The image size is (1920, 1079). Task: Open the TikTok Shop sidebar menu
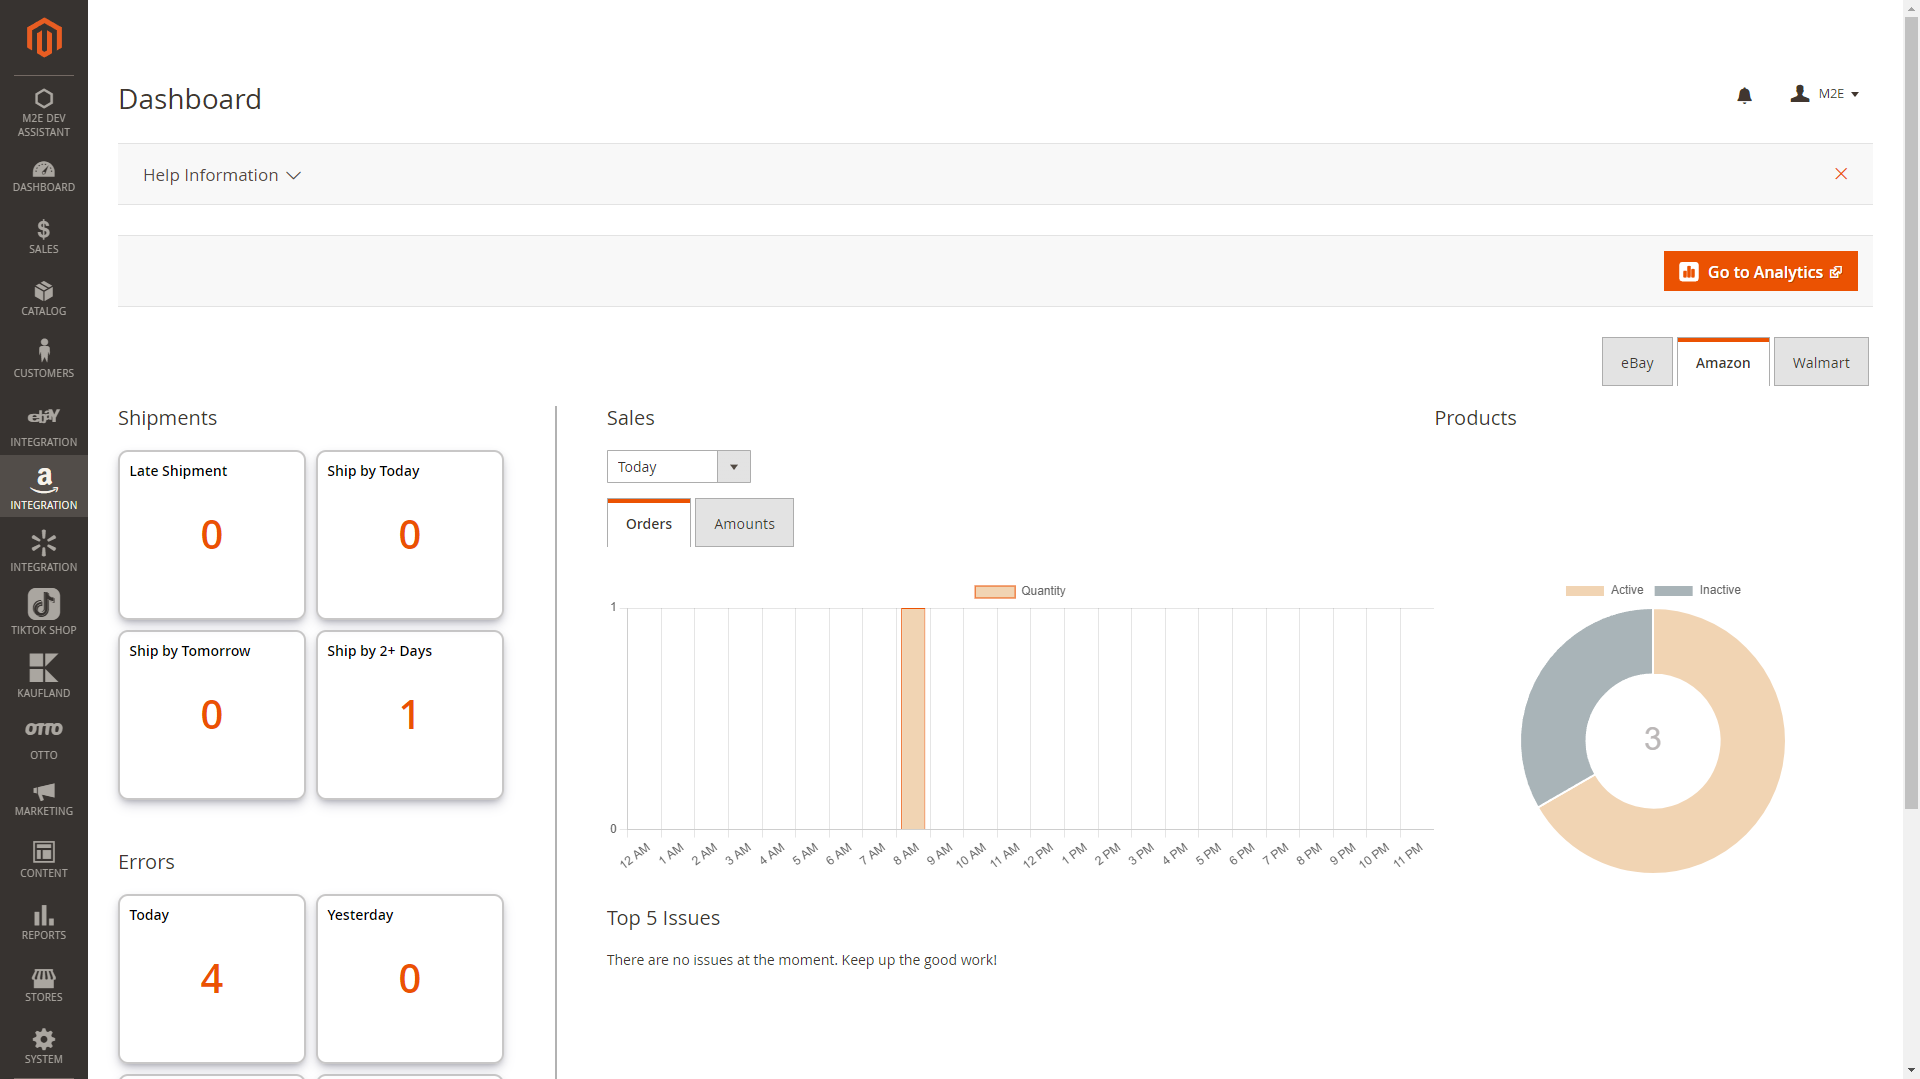pyautogui.click(x=44, y=612)
